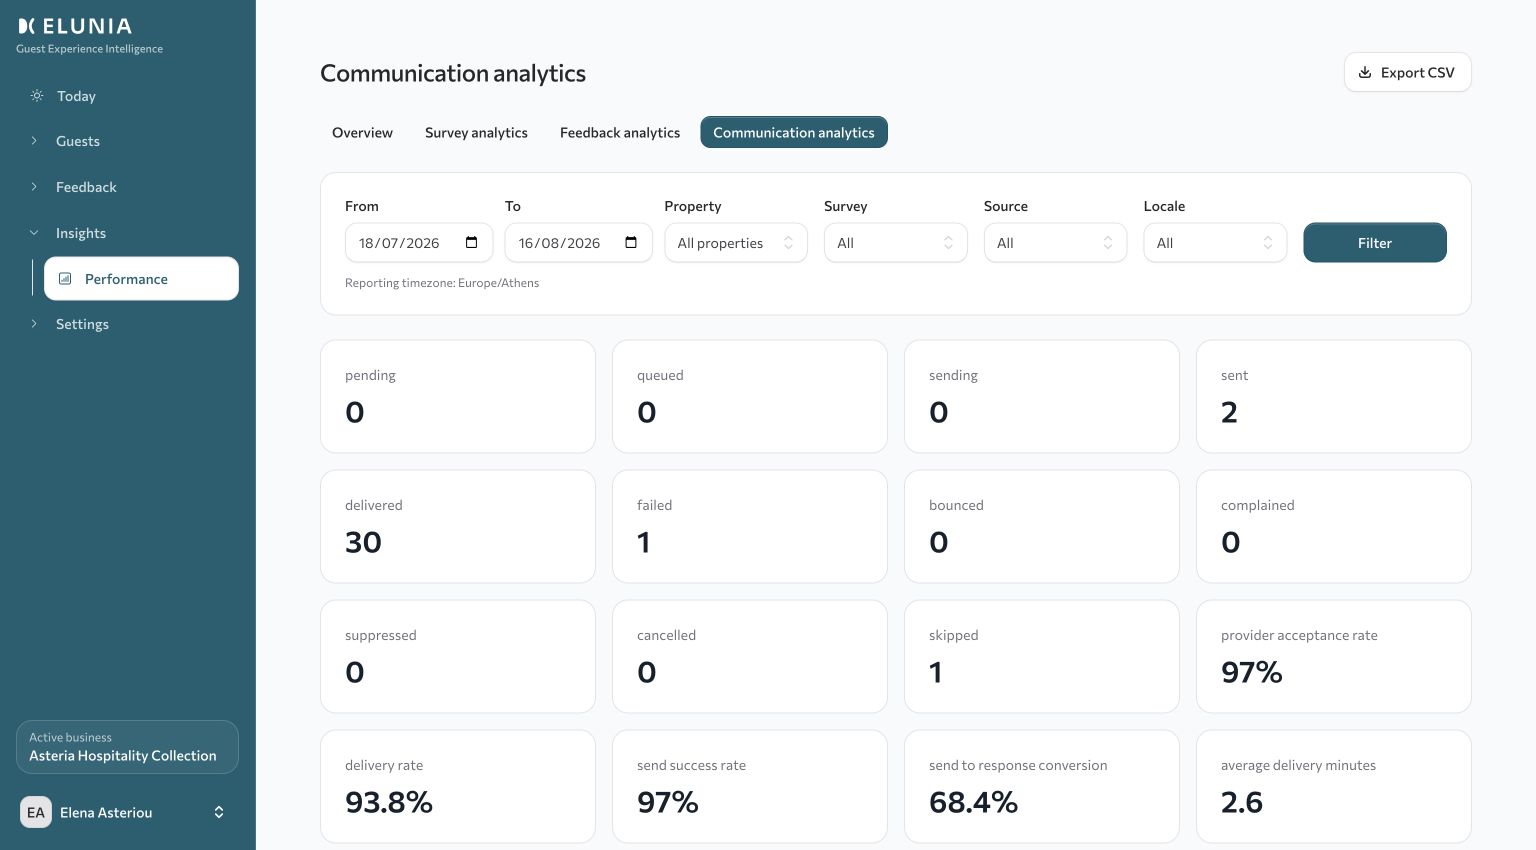This screenshot has width=1536, height=850.
Task: Click the delivered count card
Action: pos(458,527)
